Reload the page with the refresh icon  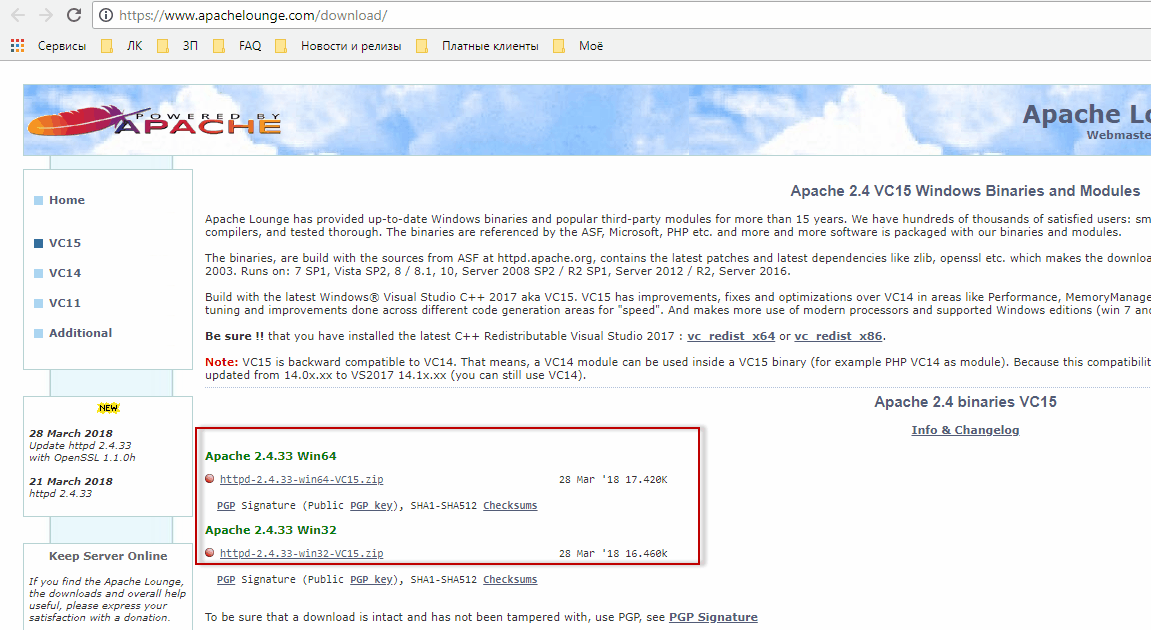point(73,15)
